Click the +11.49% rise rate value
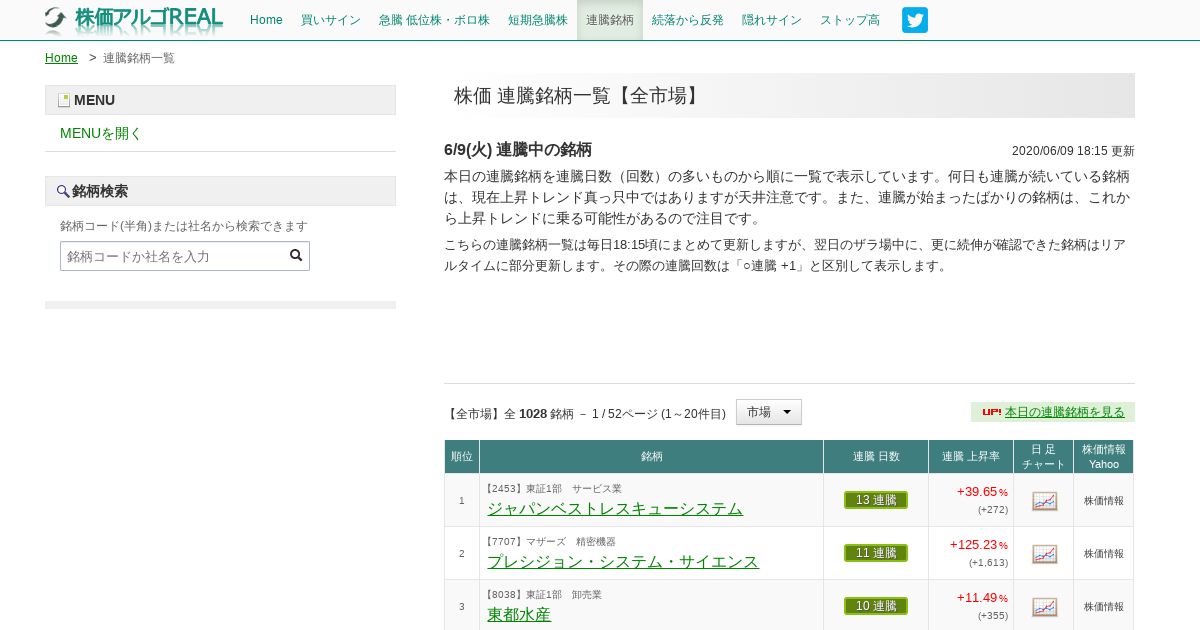Image resolution: width=1200 pixels, height=630 pixels. pos(982,598)
